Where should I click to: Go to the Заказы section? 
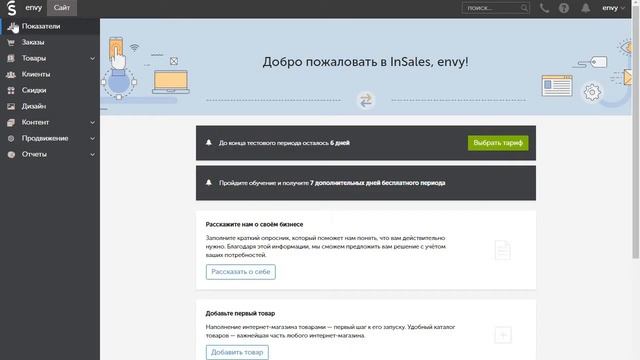click(x=50, y=42)
